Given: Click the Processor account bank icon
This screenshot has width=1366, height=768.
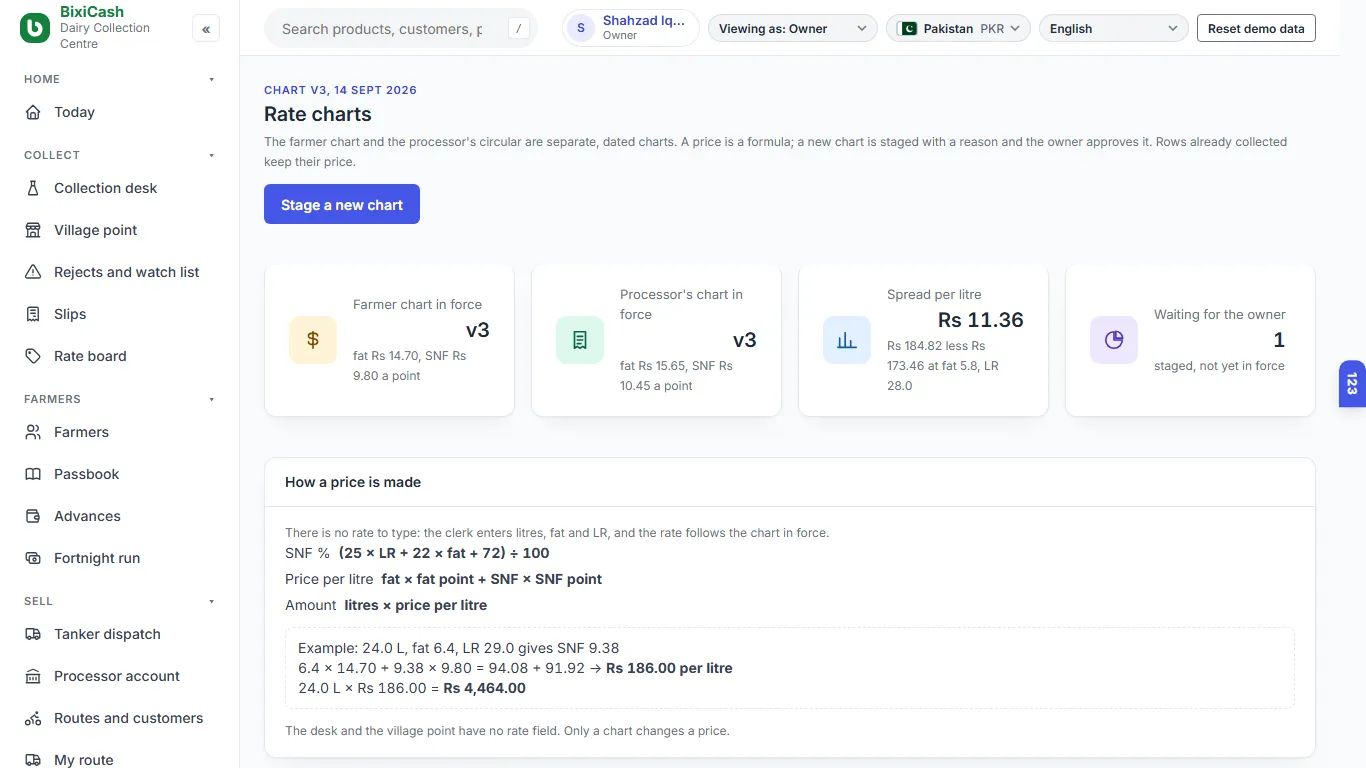Looking at the screenshot, I should 33,676.
